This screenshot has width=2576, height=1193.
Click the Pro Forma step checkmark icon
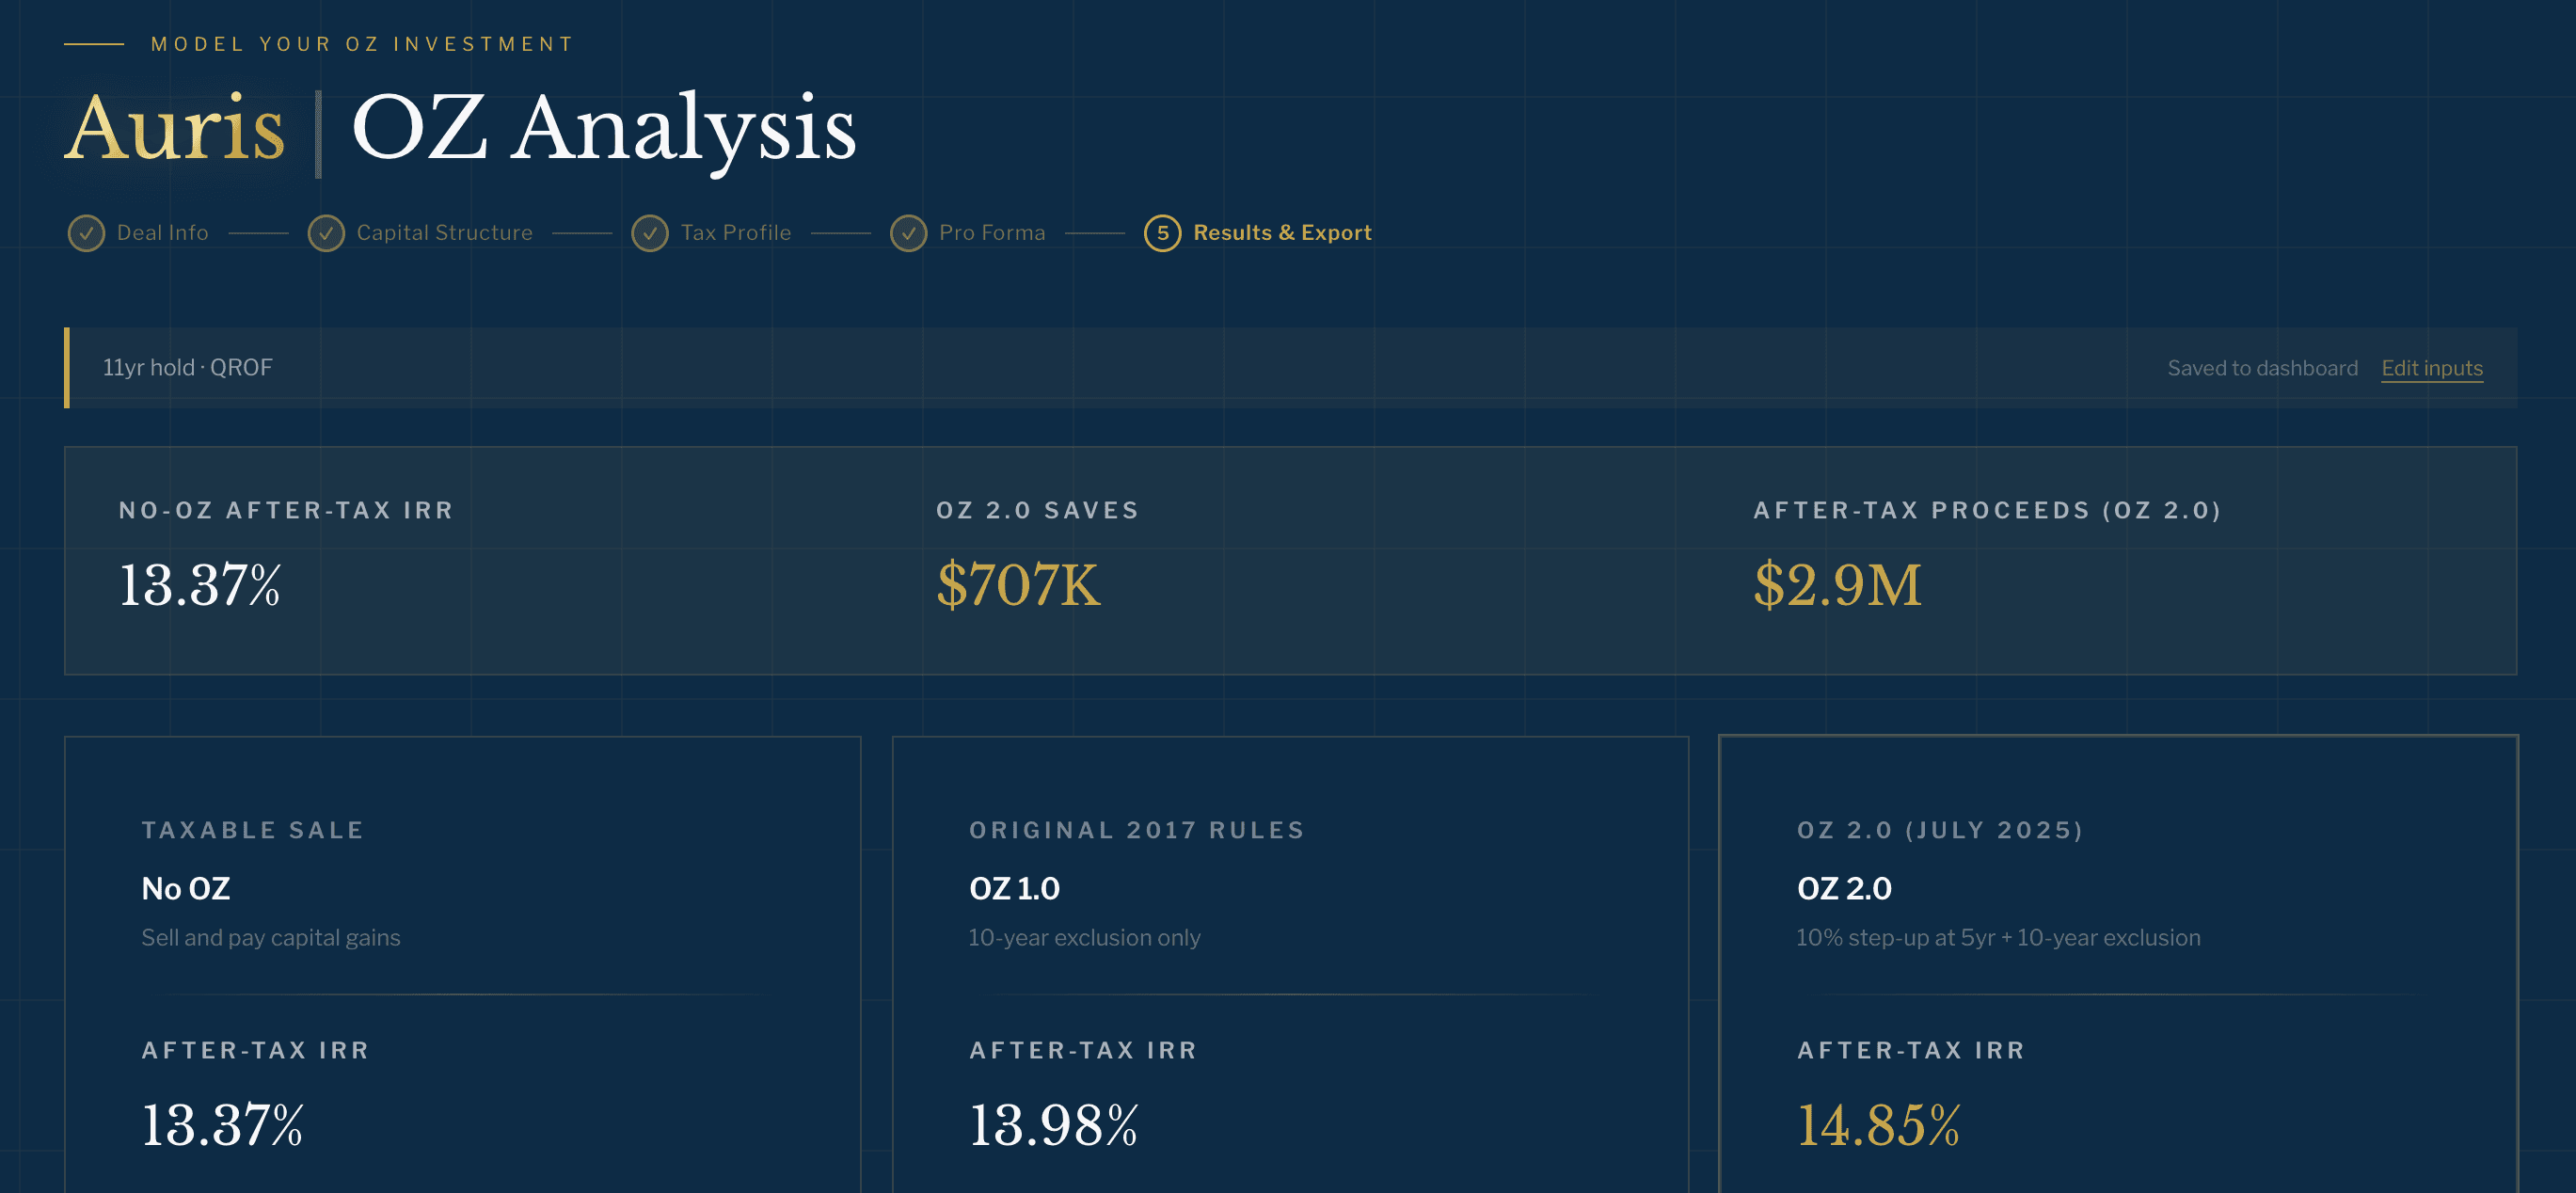point(908,233)
